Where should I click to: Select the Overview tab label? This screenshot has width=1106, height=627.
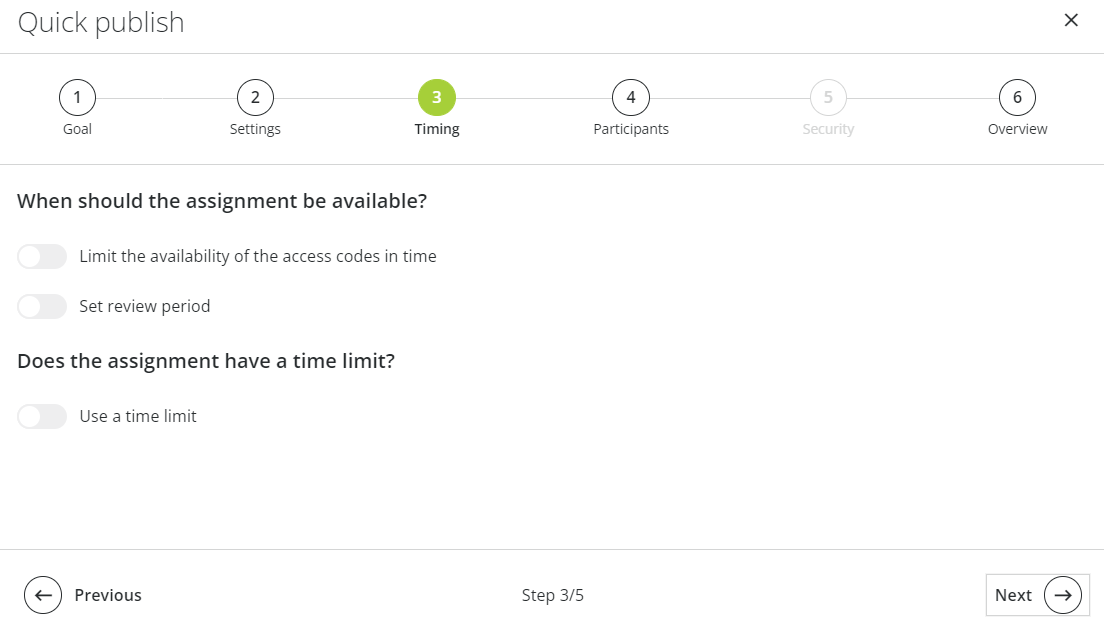(1017, 128)
